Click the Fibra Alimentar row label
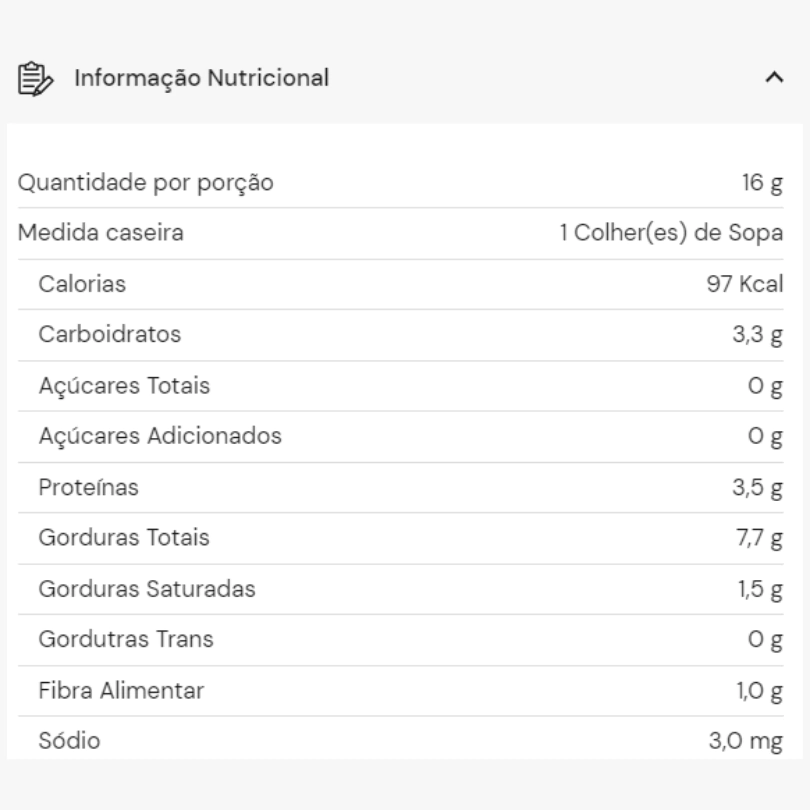The image size is (810, 810). coord(121,690)
